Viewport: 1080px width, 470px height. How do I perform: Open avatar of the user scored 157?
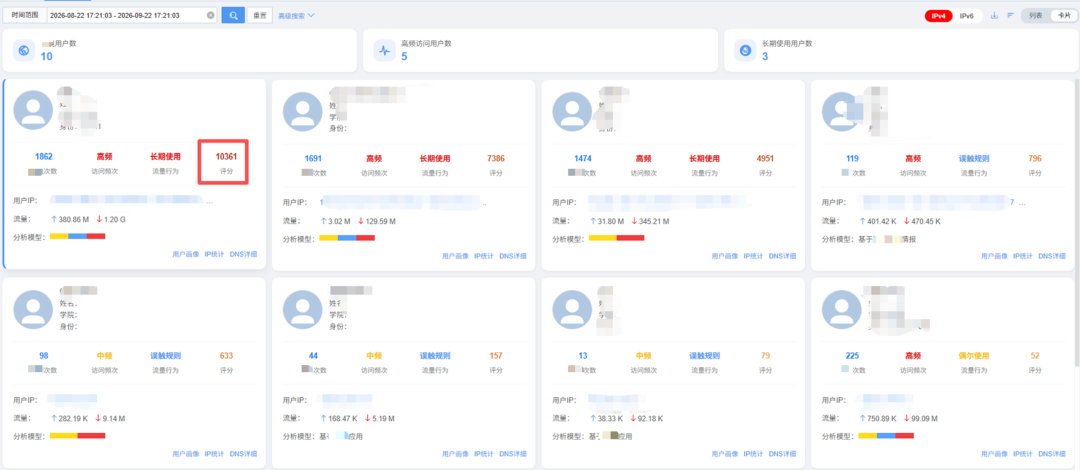click(303, 310)
